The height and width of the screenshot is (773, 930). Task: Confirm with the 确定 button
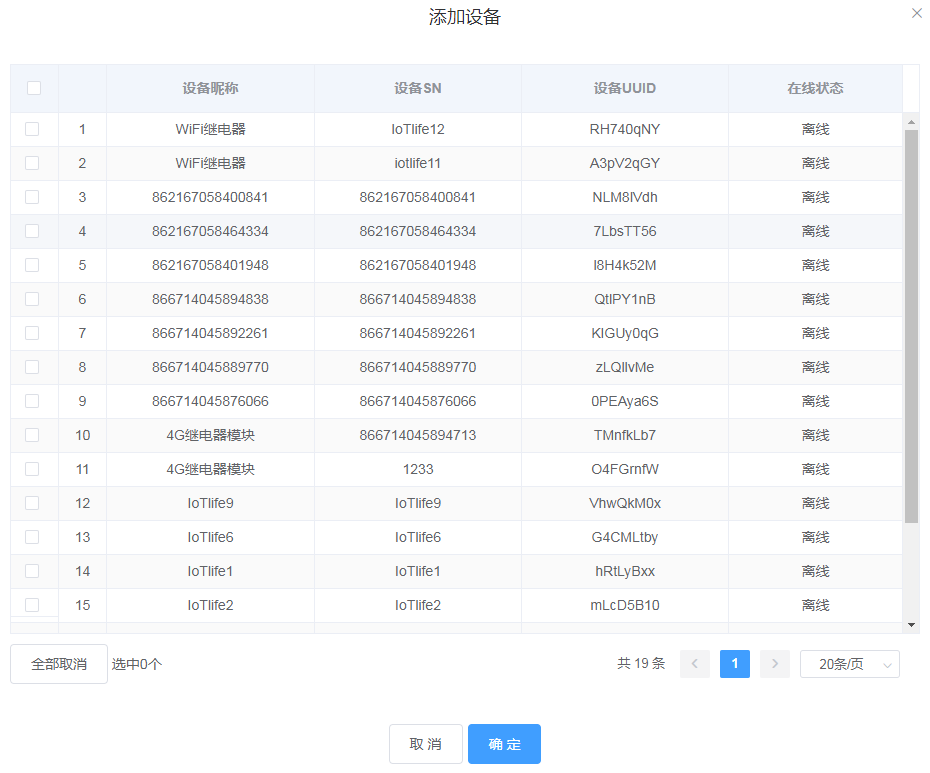(504, 744)
